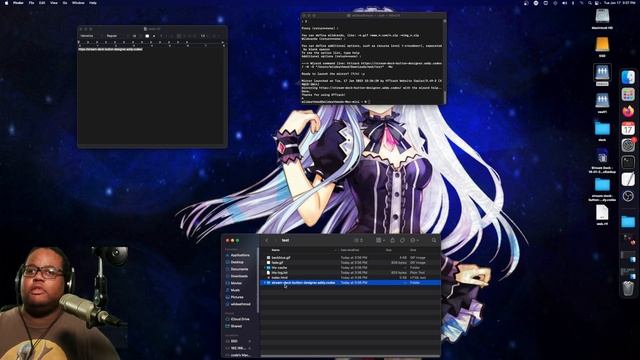Click the menu bar date and clock
This screenshot has height=360, width=640.
coord(620,3)
